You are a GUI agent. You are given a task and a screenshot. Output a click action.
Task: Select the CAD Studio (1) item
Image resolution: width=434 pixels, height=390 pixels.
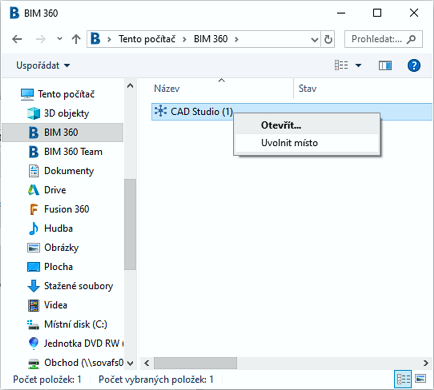pyautogui.click(x=292, y=111)
